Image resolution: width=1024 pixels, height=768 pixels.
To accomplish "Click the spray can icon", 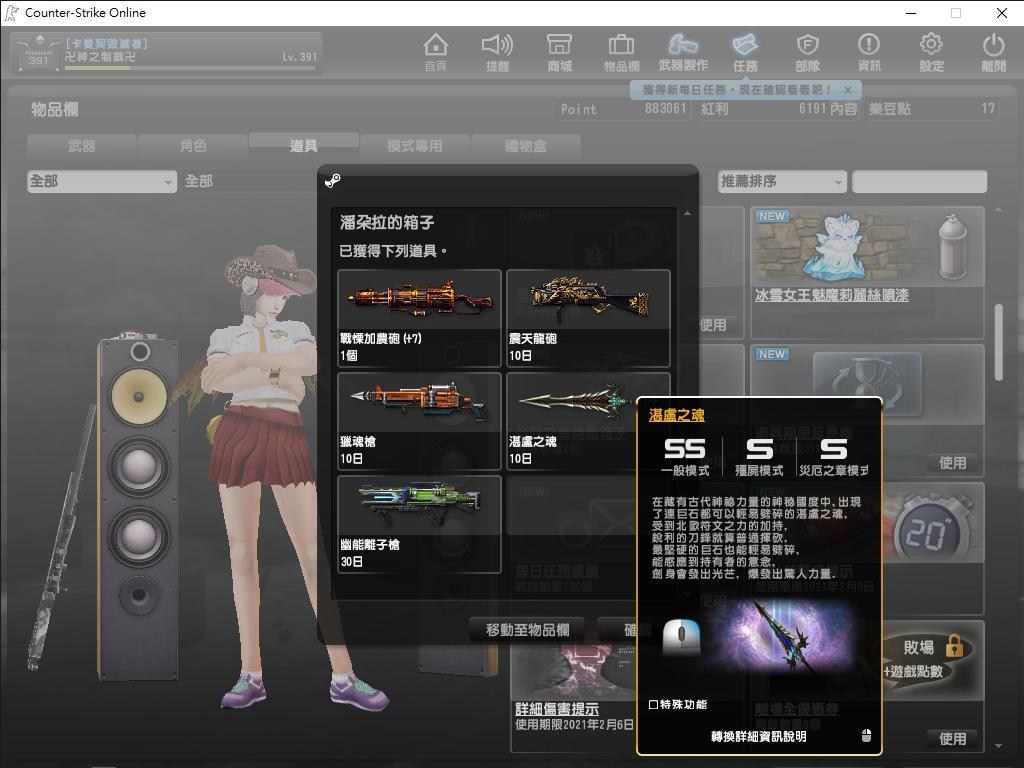I will tap(952, 246).
